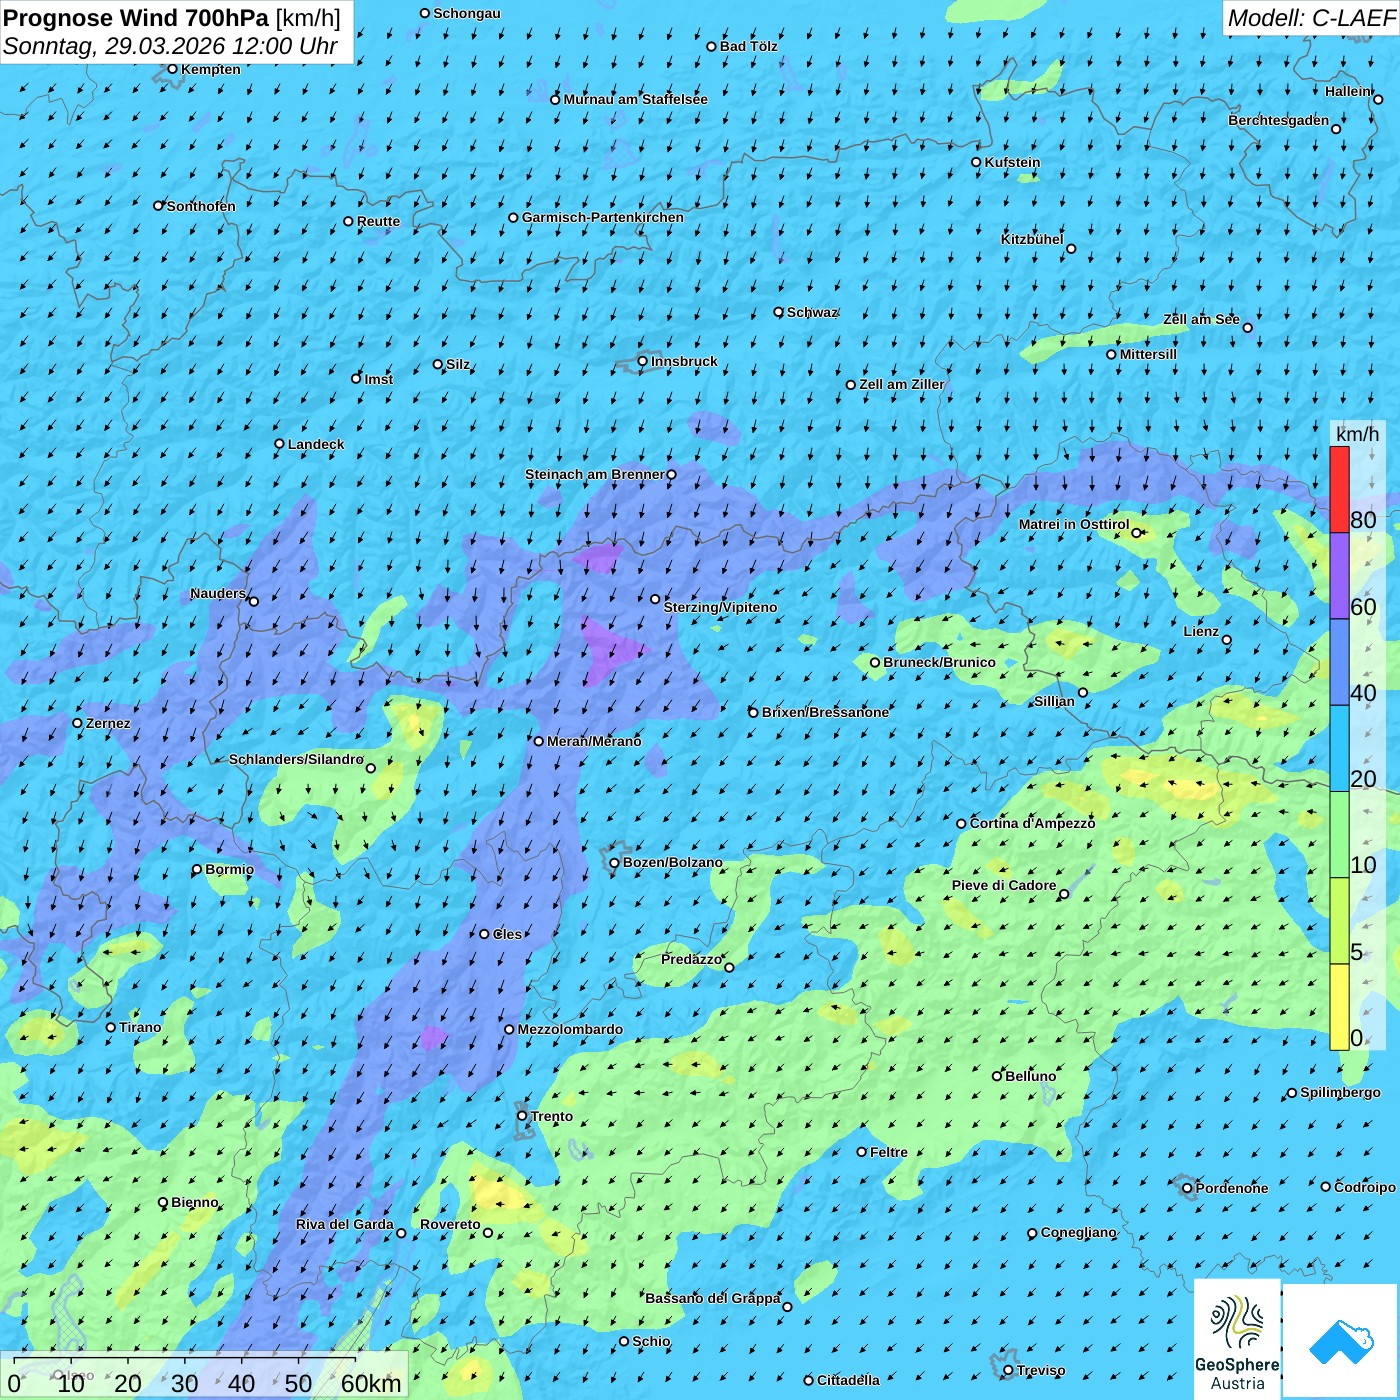Select the purple legend band between 60 and 80
The width and height of the screenshot is (1400, 1400).
pyautogui.click(x=1339, y=576)
